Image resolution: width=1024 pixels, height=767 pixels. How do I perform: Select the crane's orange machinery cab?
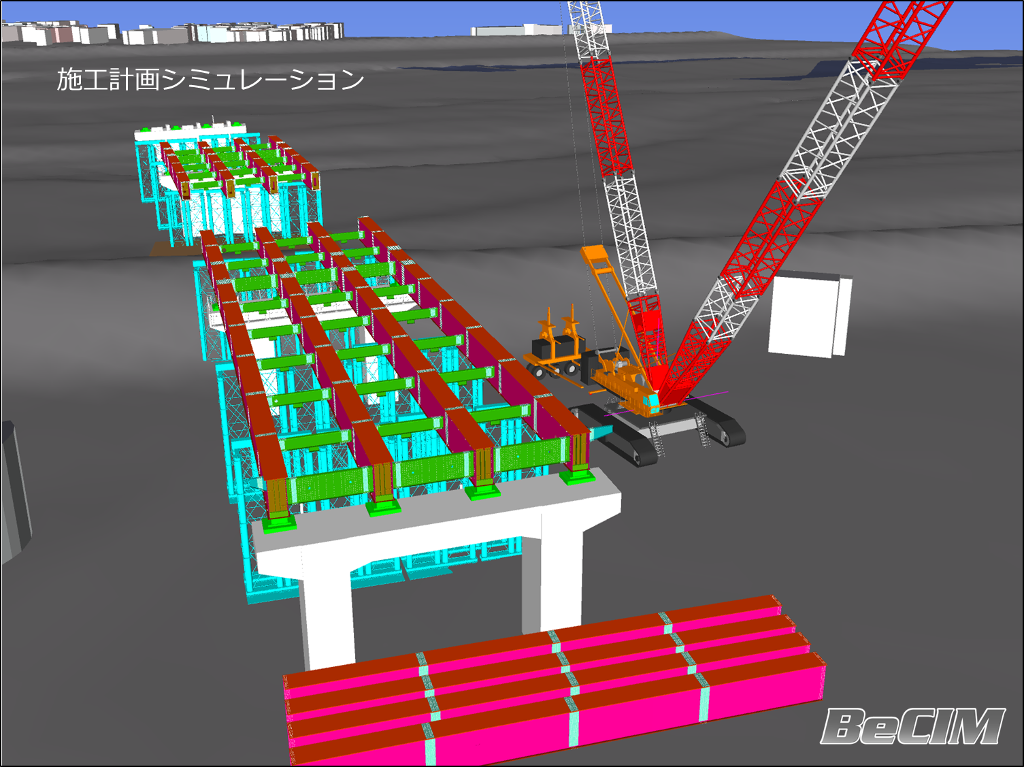point(625,385)
